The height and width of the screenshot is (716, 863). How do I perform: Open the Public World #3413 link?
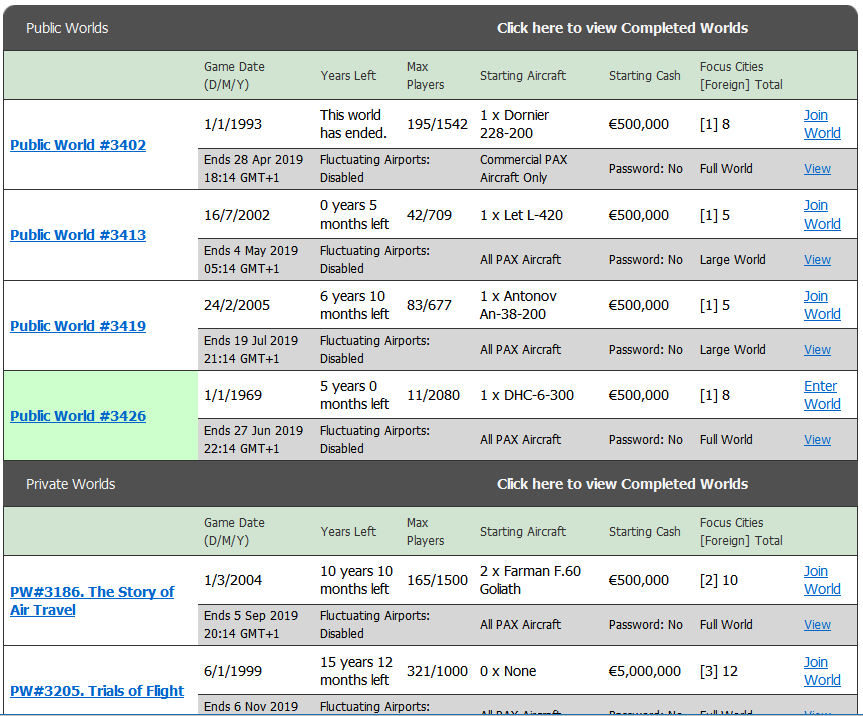coord(78,235)
